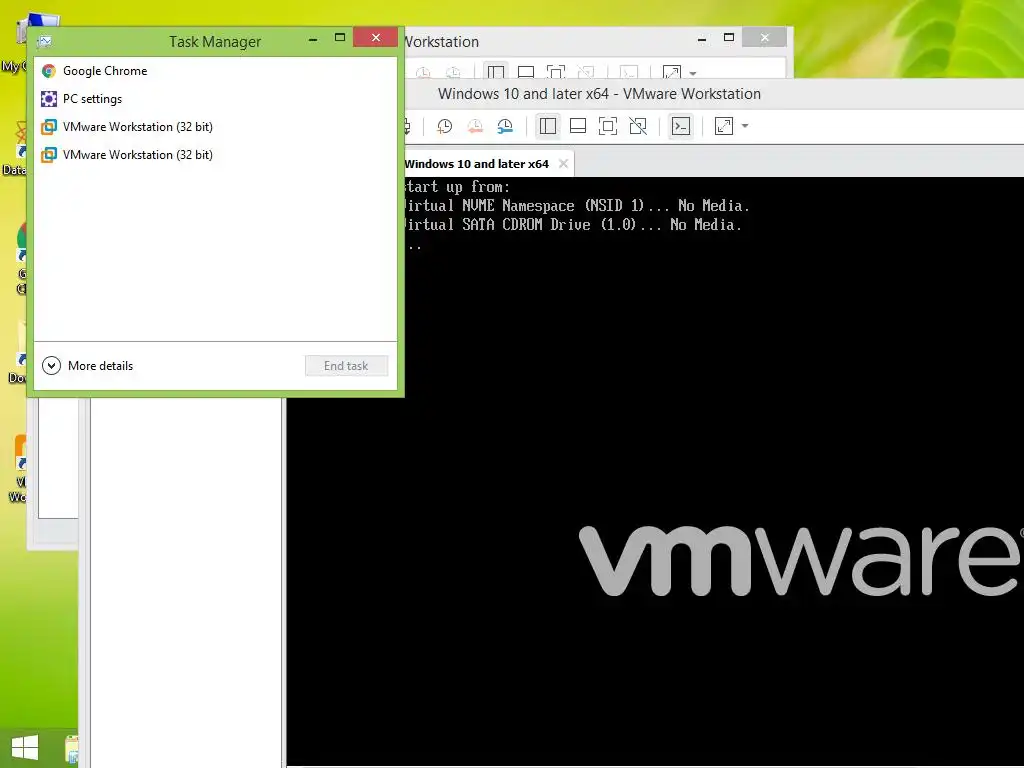Enter full screen mode in front VMware window
This screenshot has width=1024, height=768.
(x=608, y=126)
